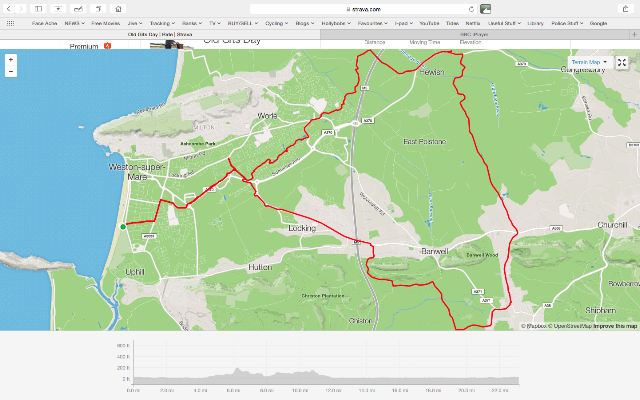Screen dimensions: 640x400
Task: Expand the Banks bookmarks folder
Action: pos(192,23)
